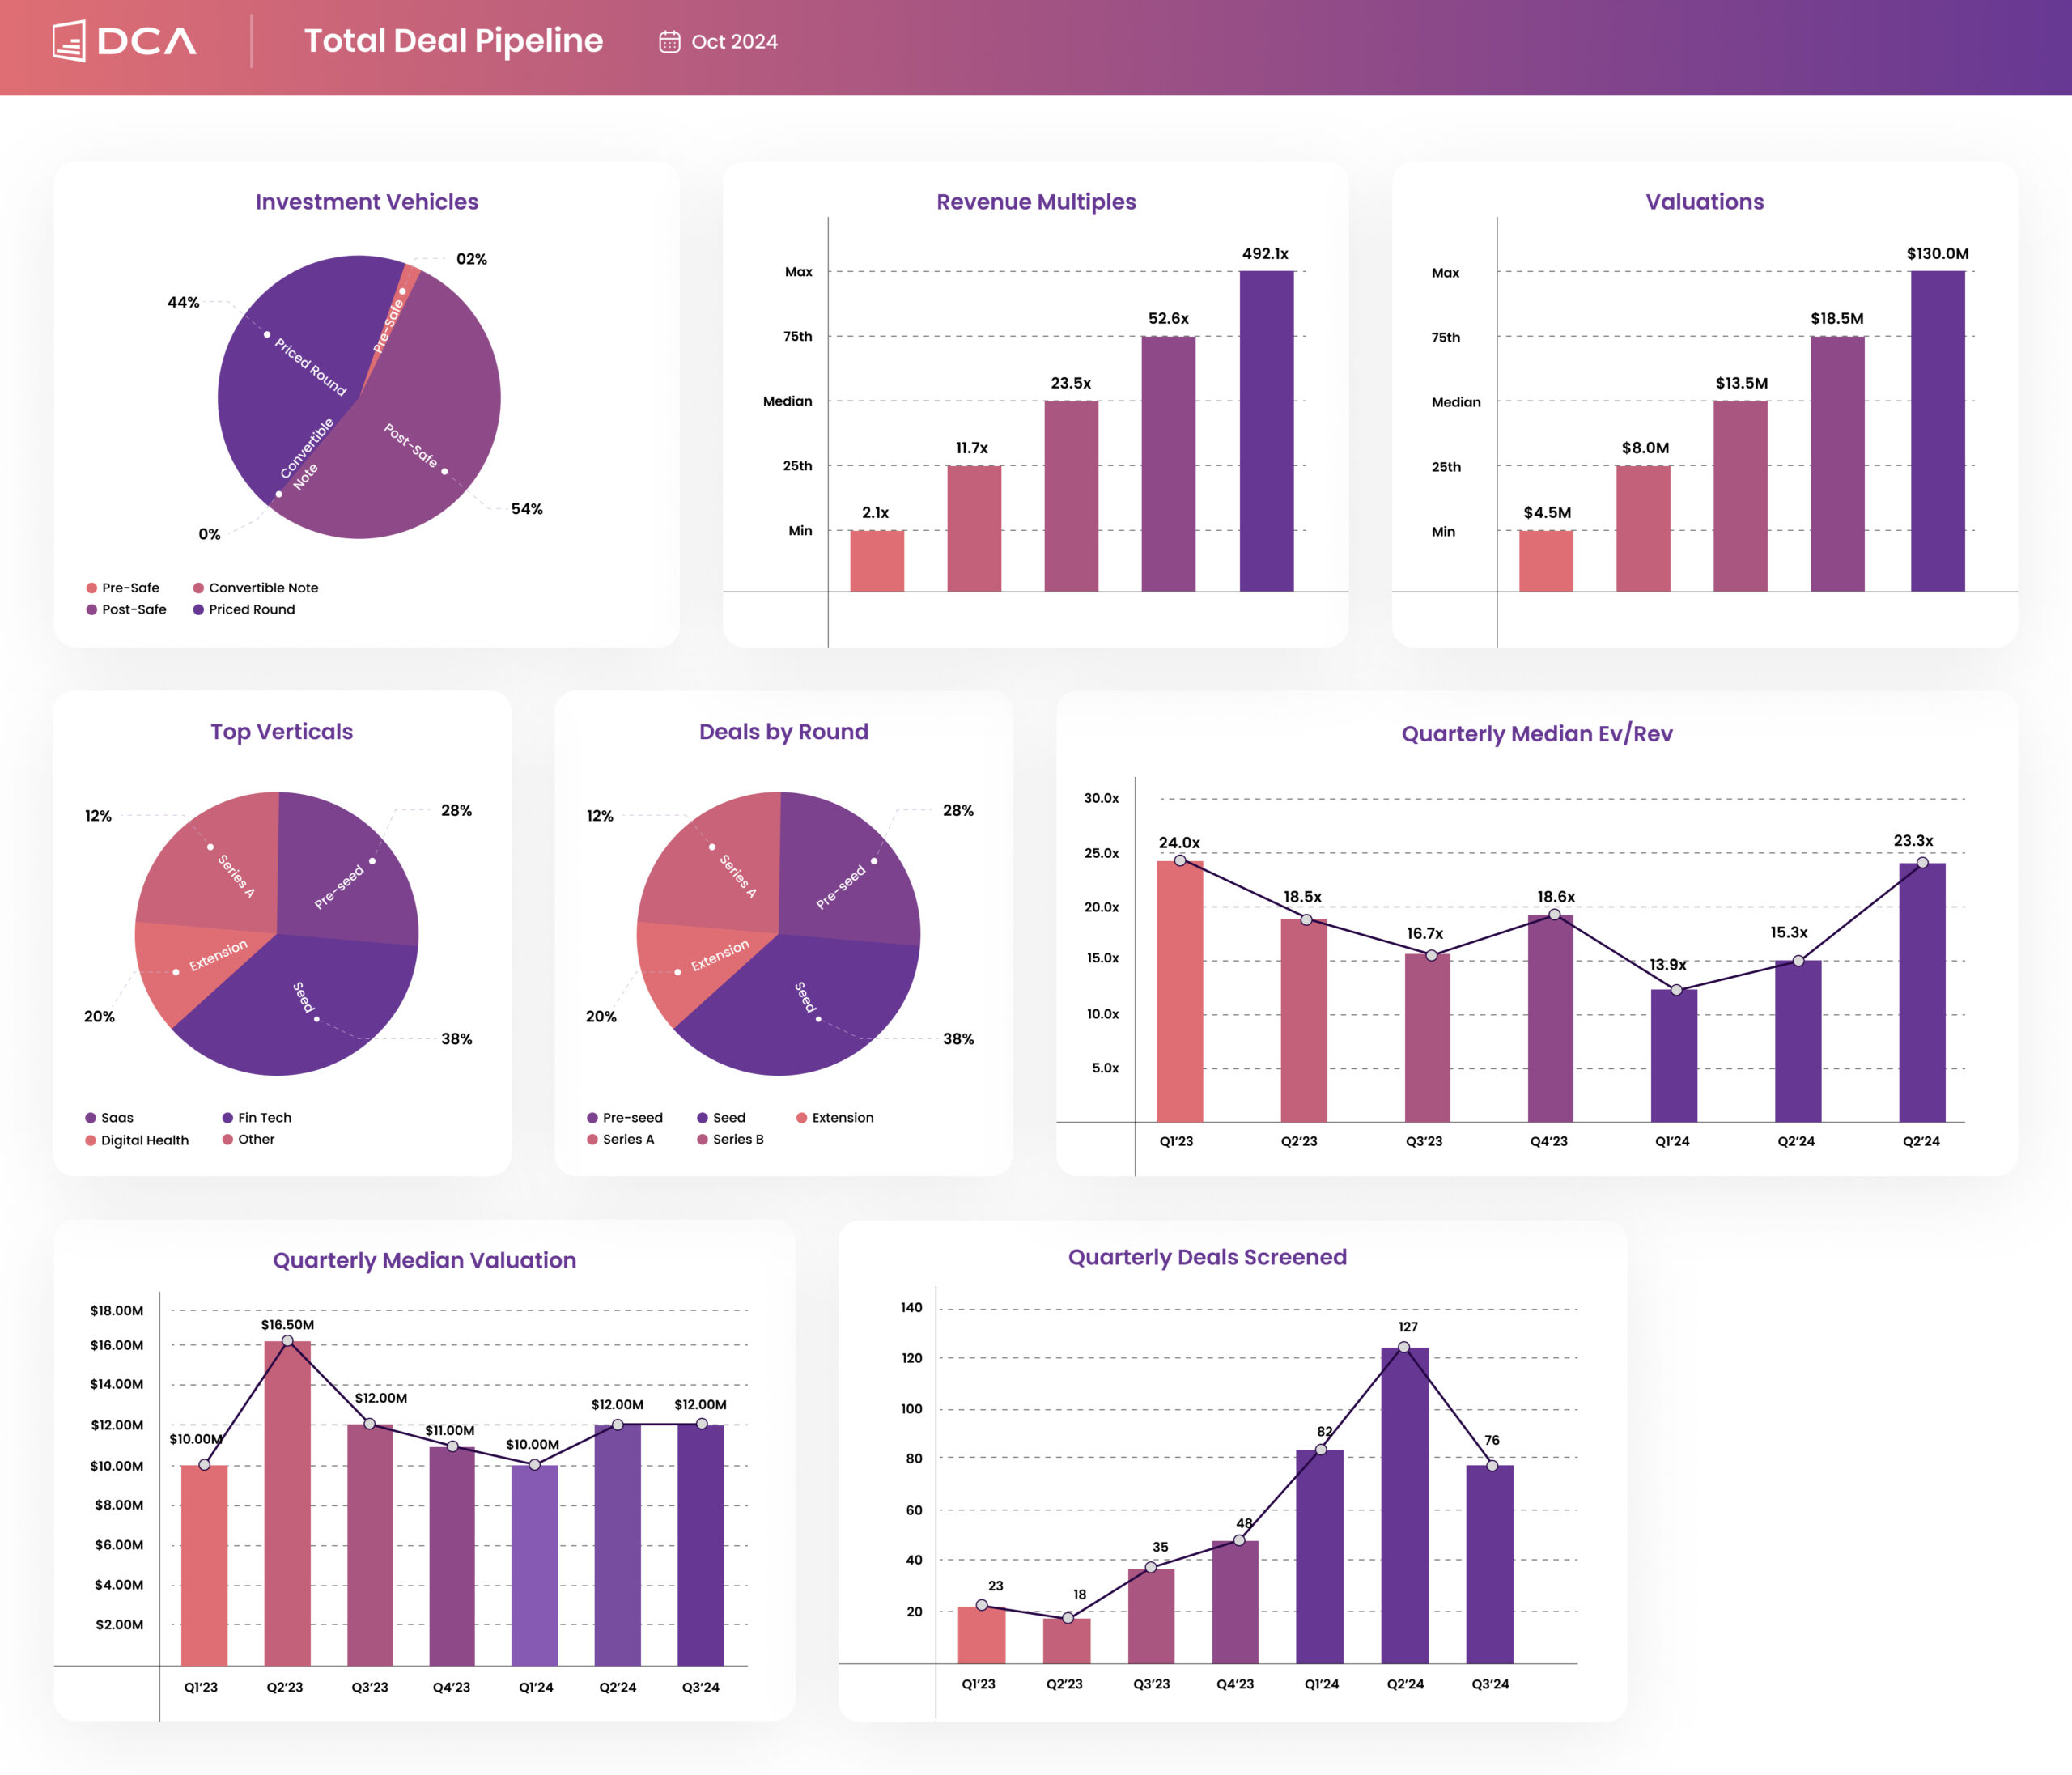Click the 11.7x bar value label
The height and width of the screenshot is (1775, 2072).
point(971,448)
